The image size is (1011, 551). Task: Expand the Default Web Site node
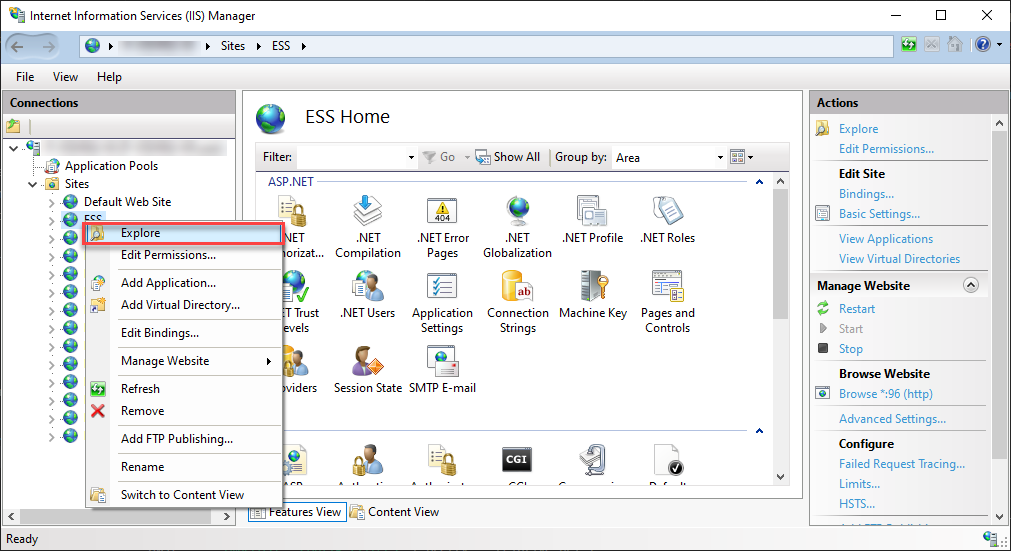tap(52, 202)
